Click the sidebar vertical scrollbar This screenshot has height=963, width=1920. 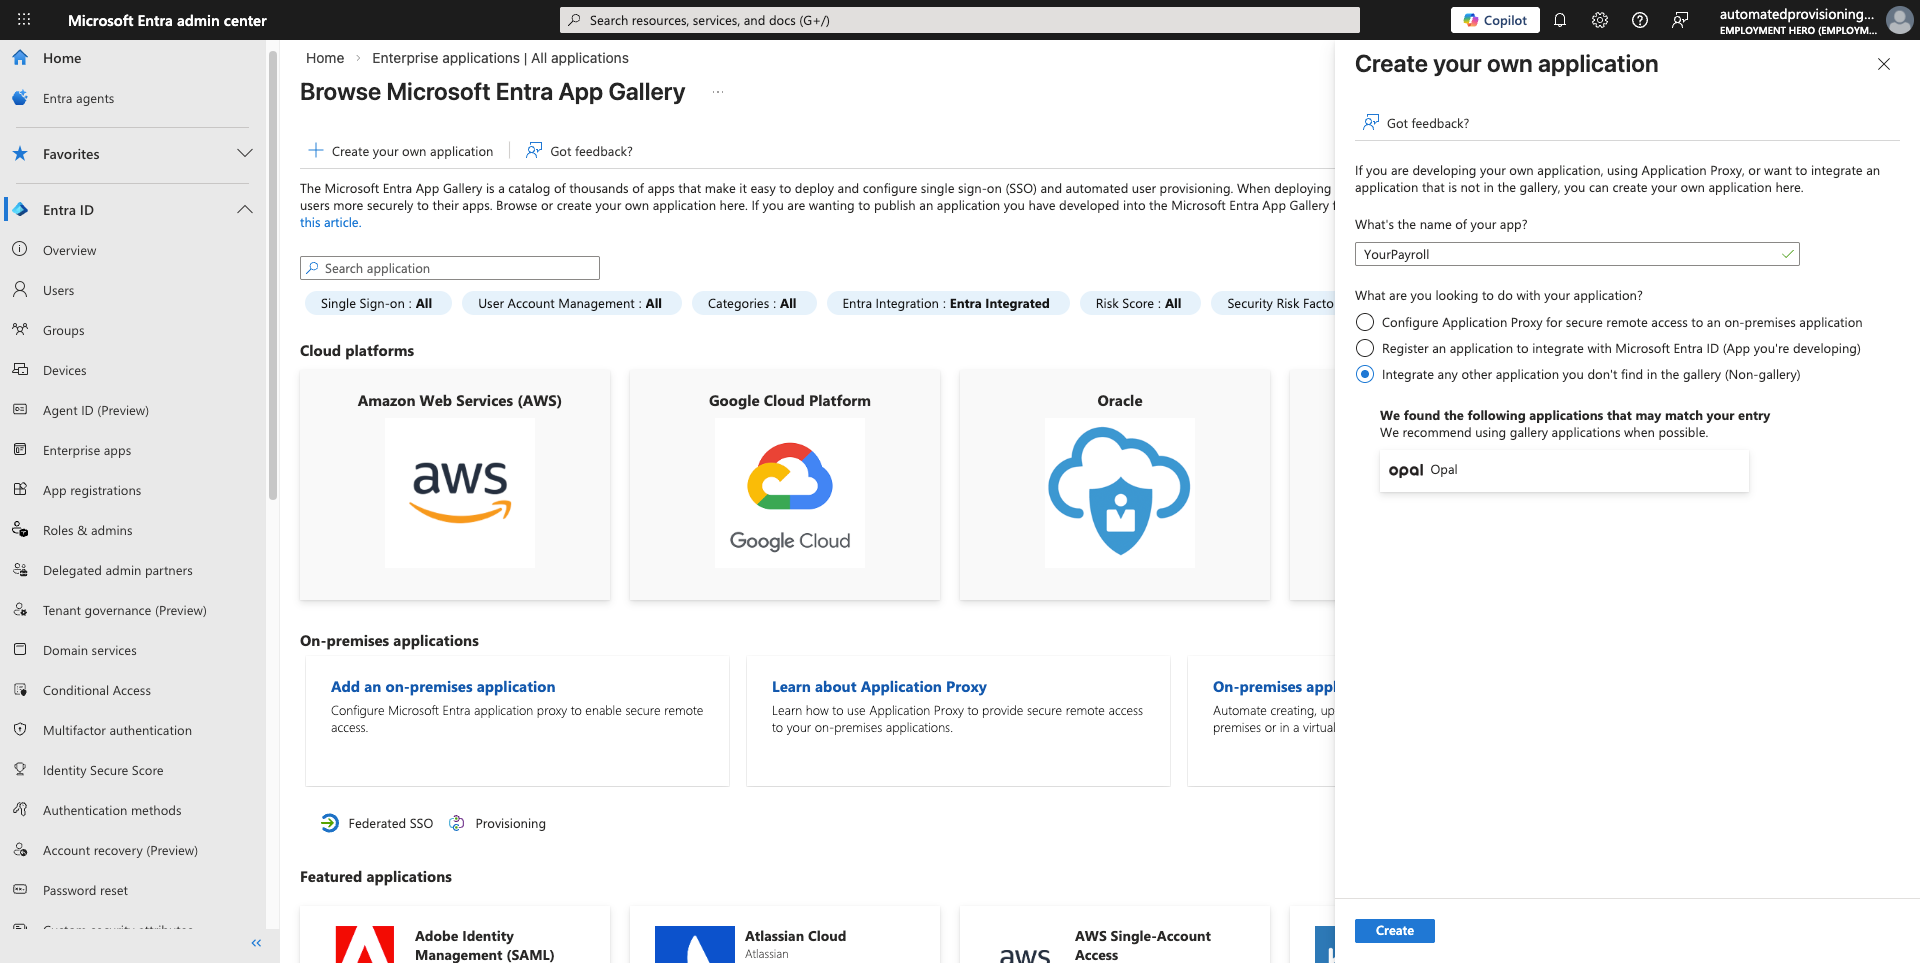tap(273, 275)
